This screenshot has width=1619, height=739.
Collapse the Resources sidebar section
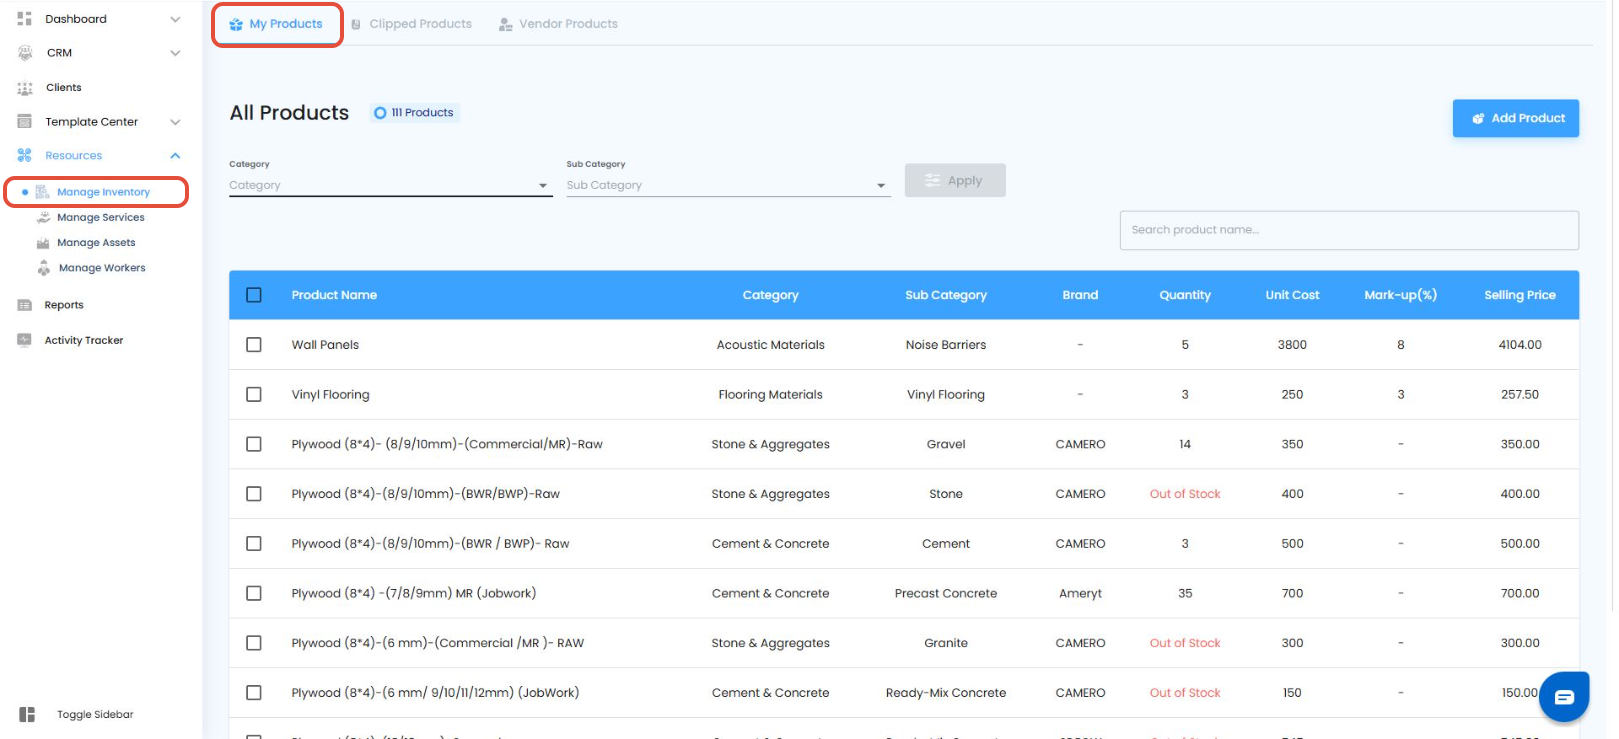(175, 156)
